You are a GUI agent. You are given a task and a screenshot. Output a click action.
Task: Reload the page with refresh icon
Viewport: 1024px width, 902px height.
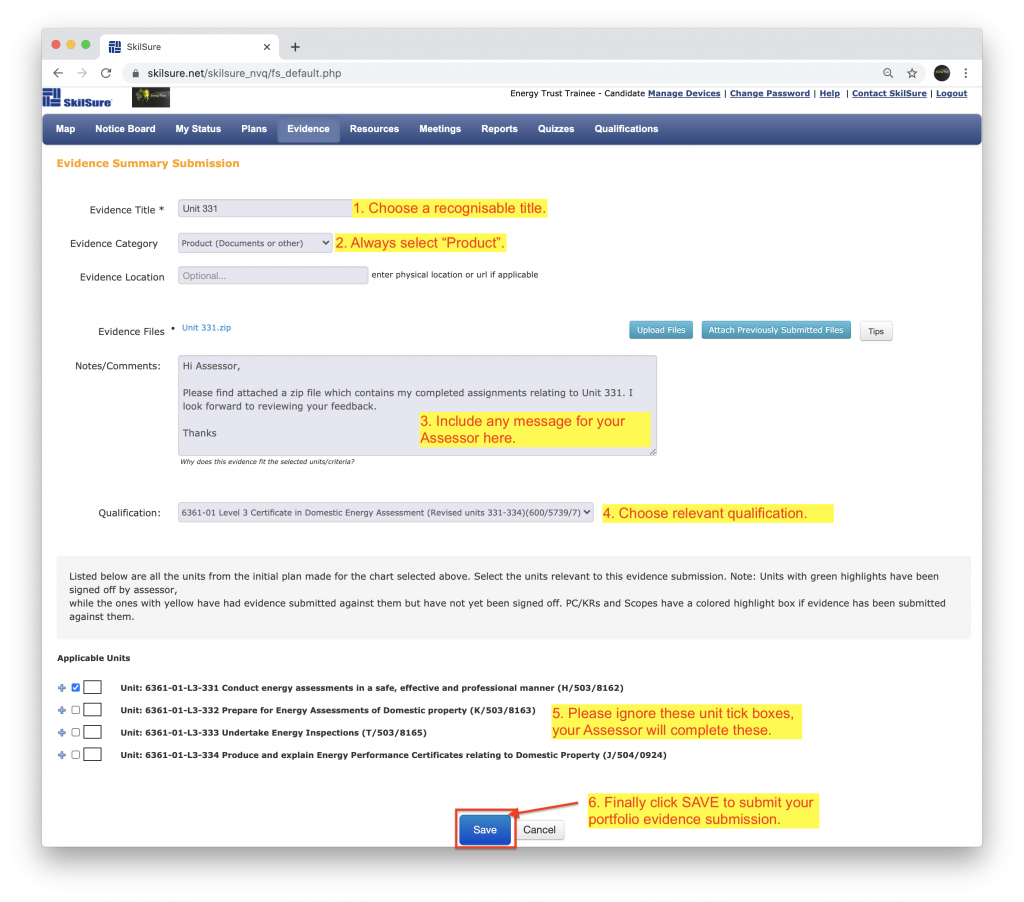click(x=106, y=73)
